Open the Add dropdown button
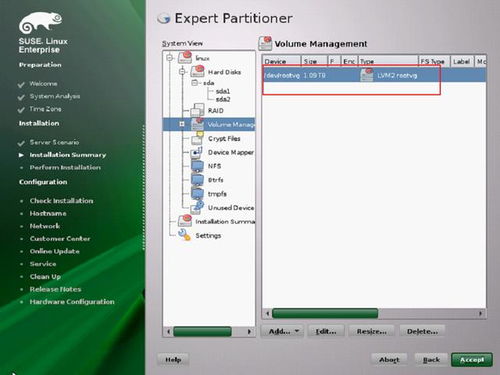 (282, 331)
